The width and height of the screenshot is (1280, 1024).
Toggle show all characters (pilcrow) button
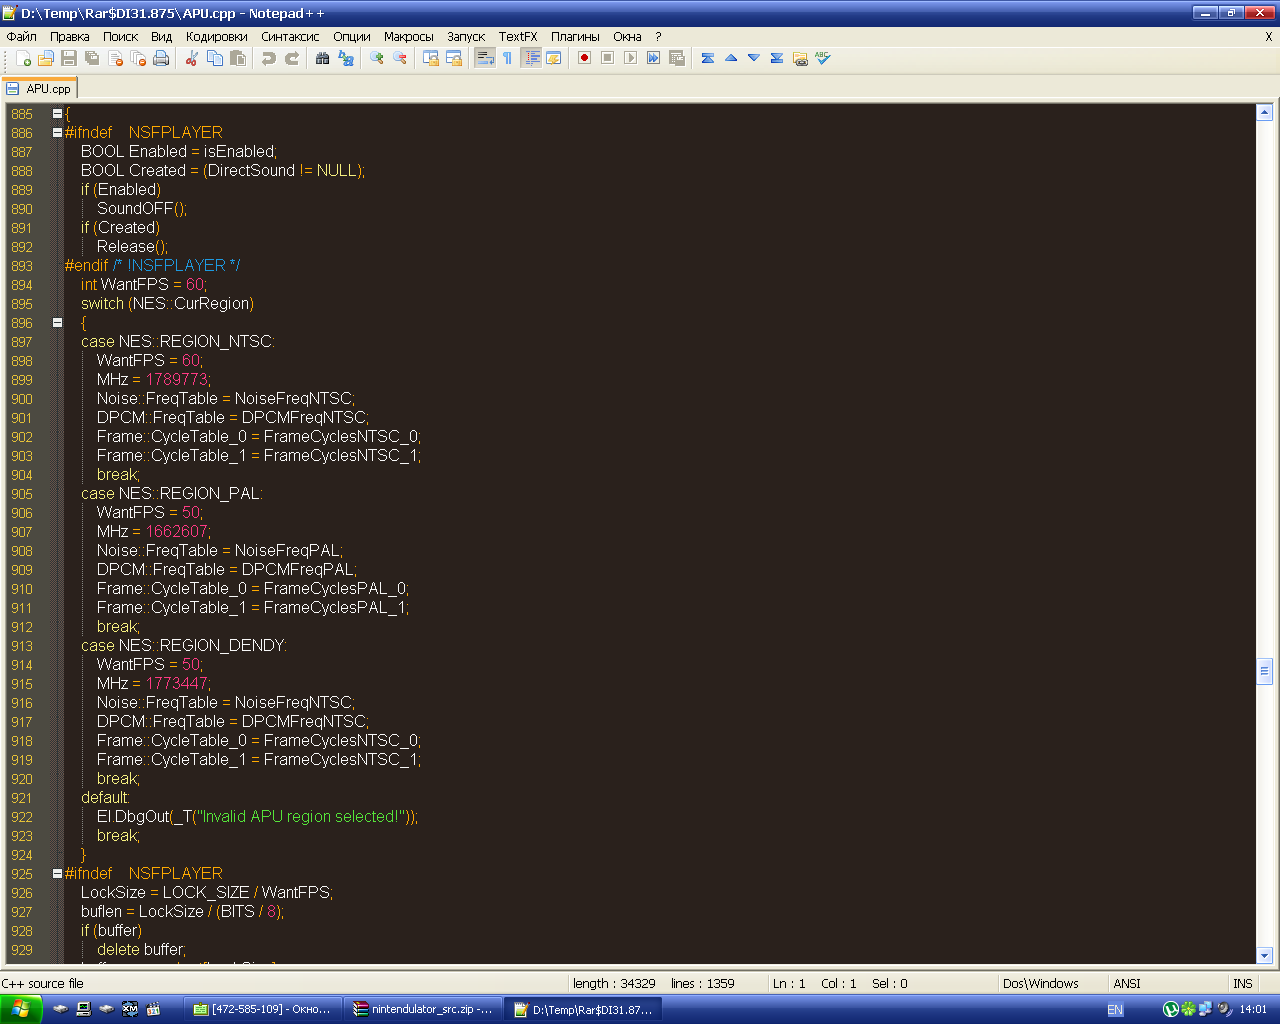[x=507, y=59]
